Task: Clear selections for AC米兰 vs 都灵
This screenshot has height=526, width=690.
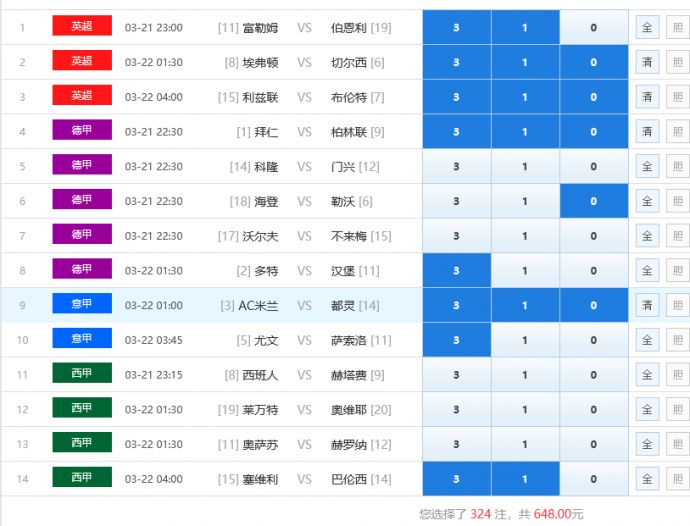Action: [x=647, y=305]
